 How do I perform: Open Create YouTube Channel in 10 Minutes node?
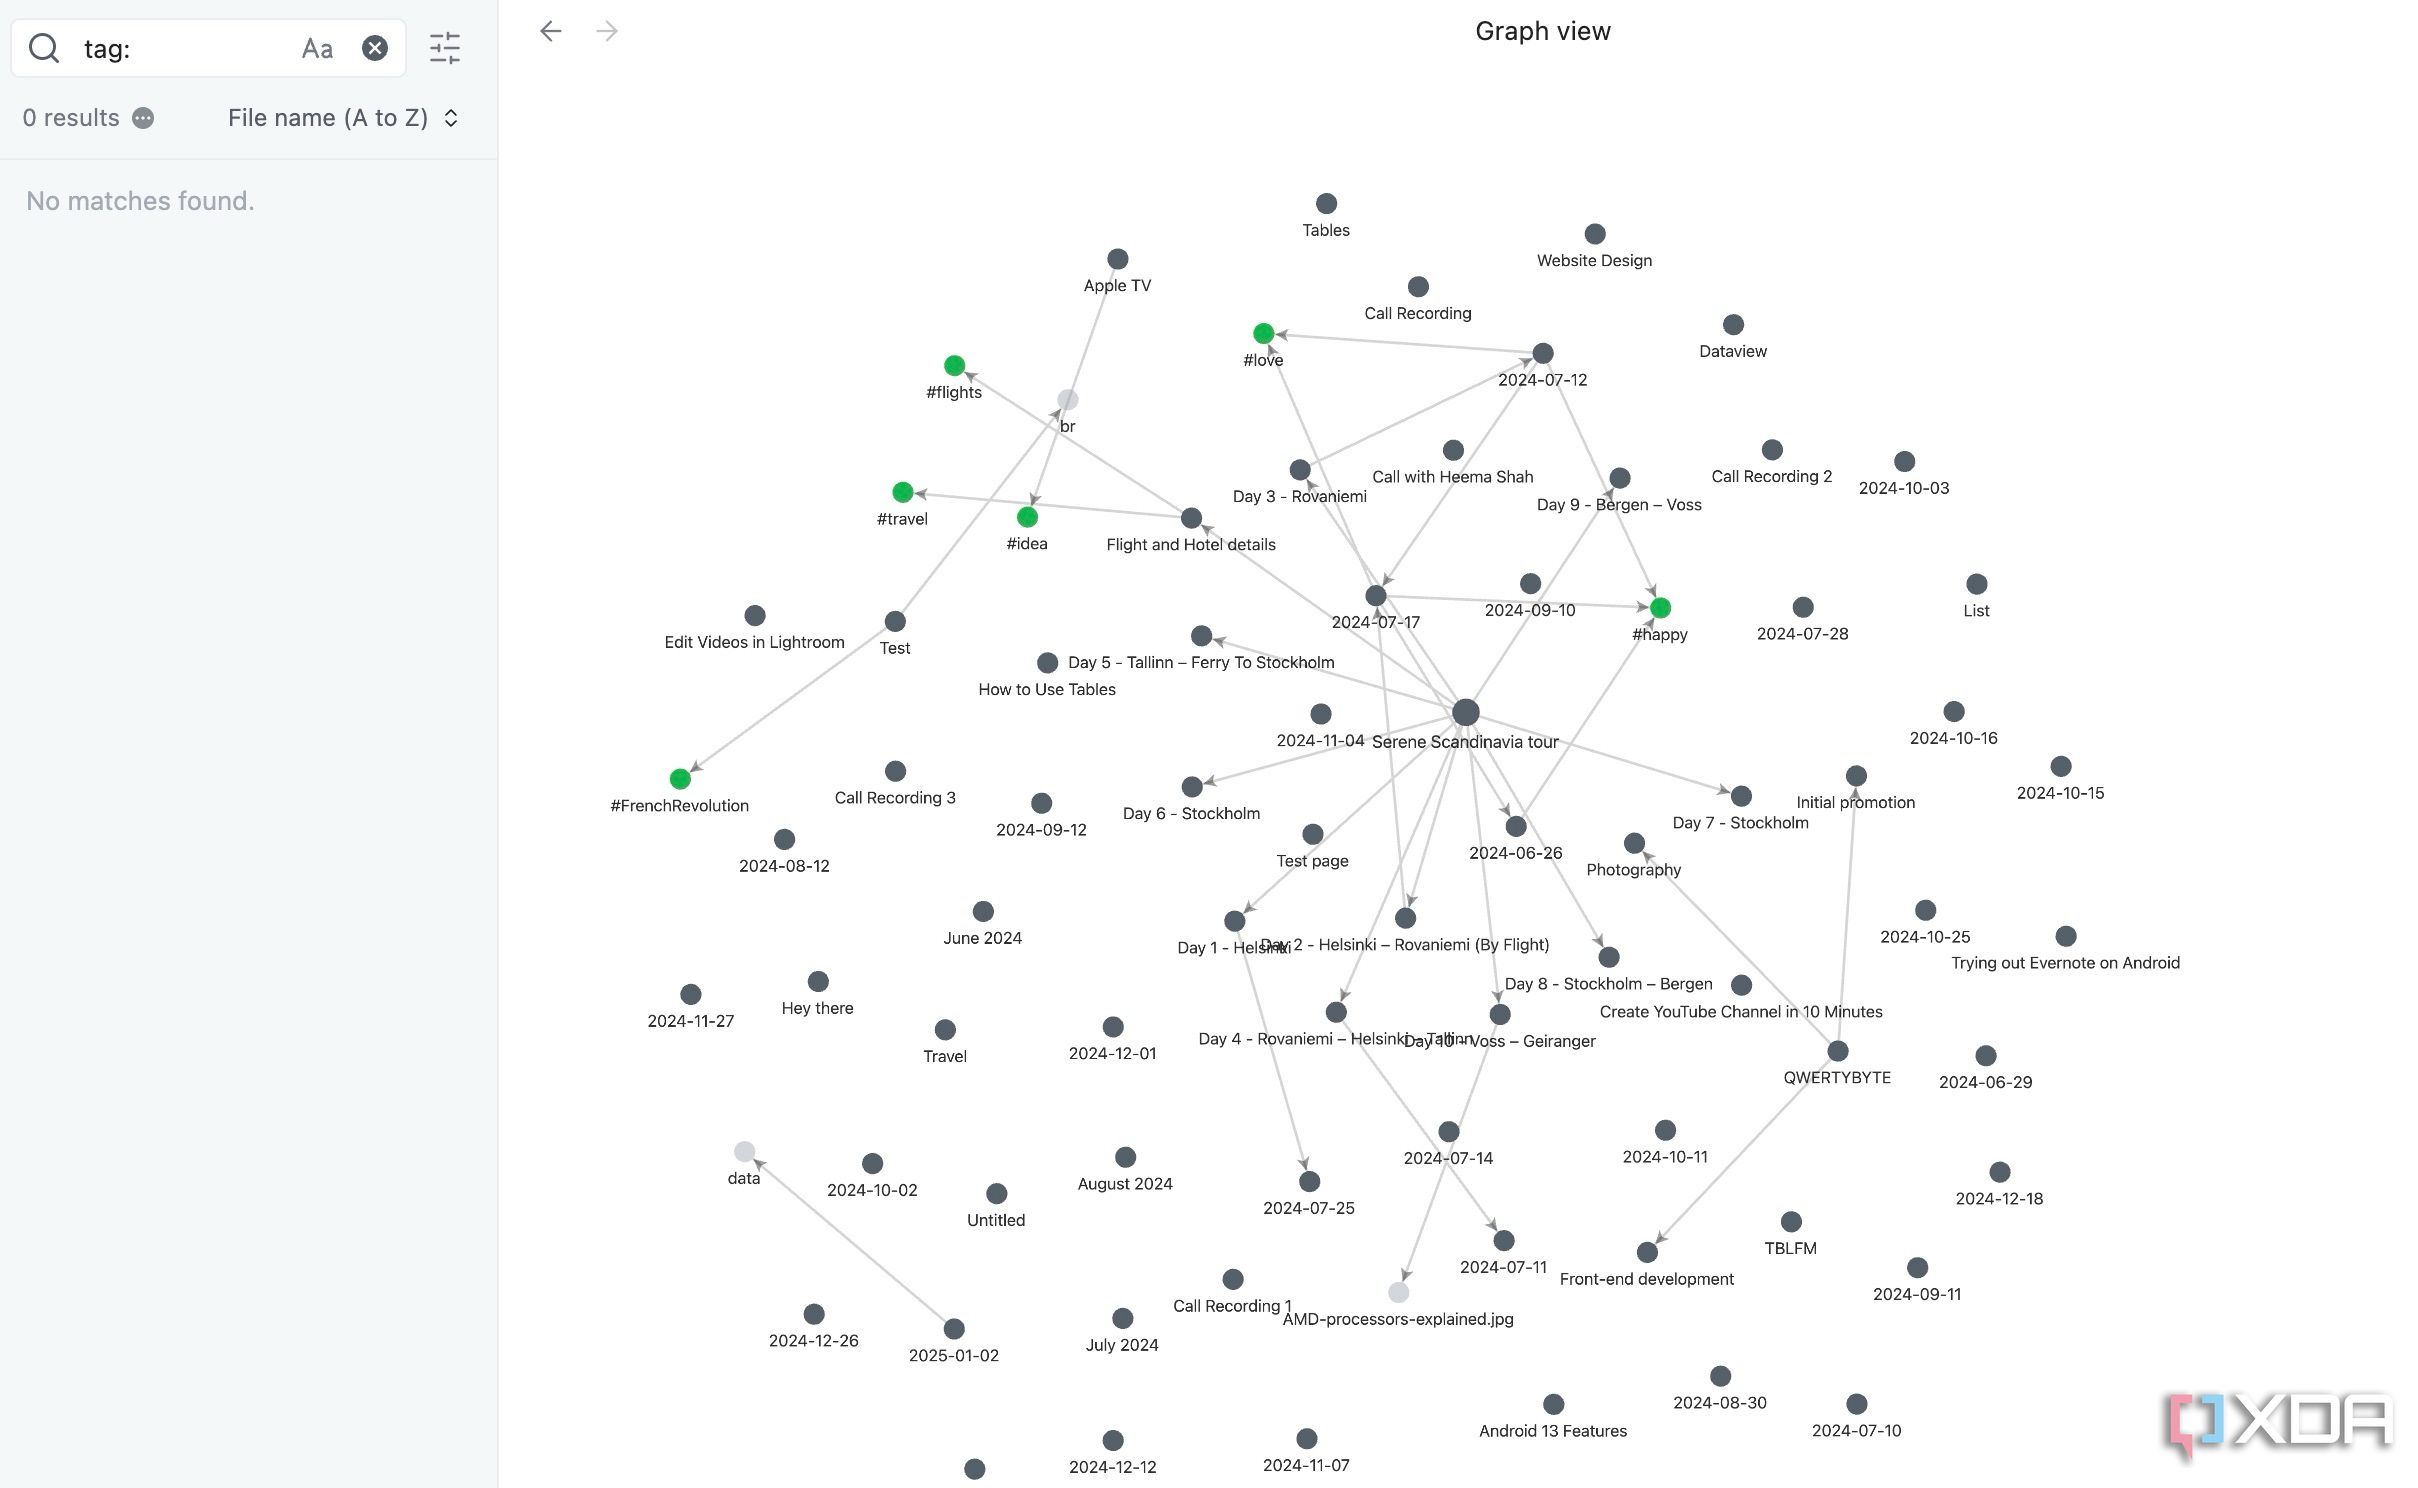pyautogui.click(x=1741, y=985)
